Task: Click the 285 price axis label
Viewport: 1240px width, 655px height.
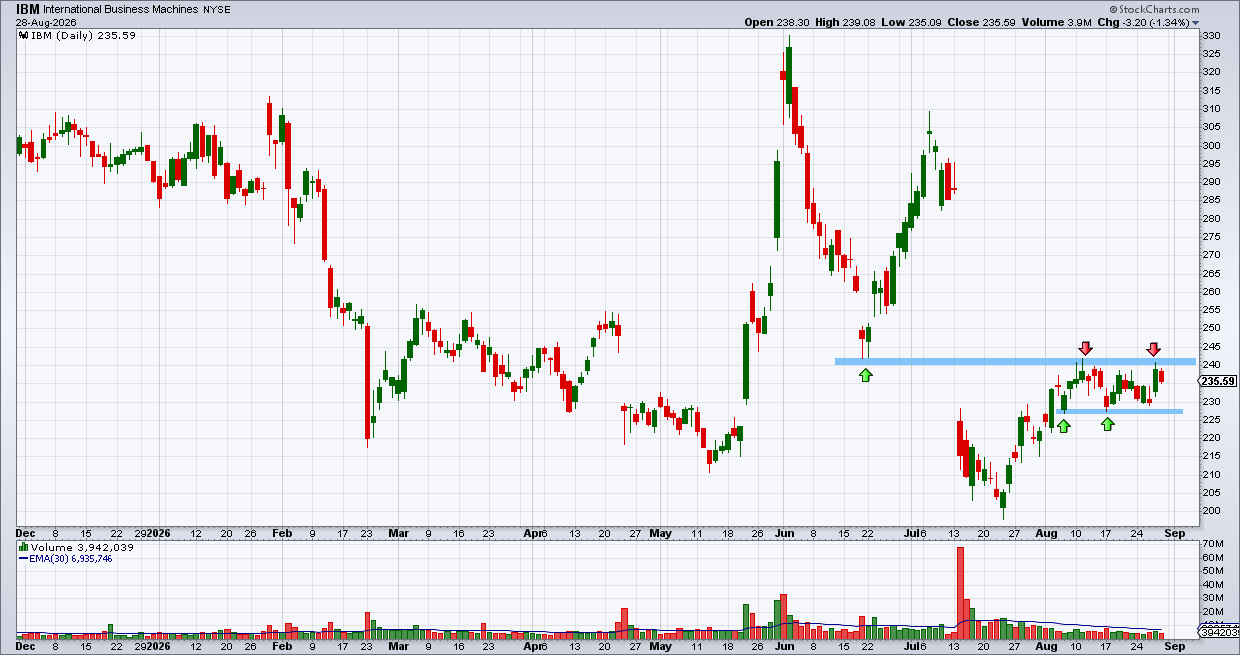Action: point(1211,200)
